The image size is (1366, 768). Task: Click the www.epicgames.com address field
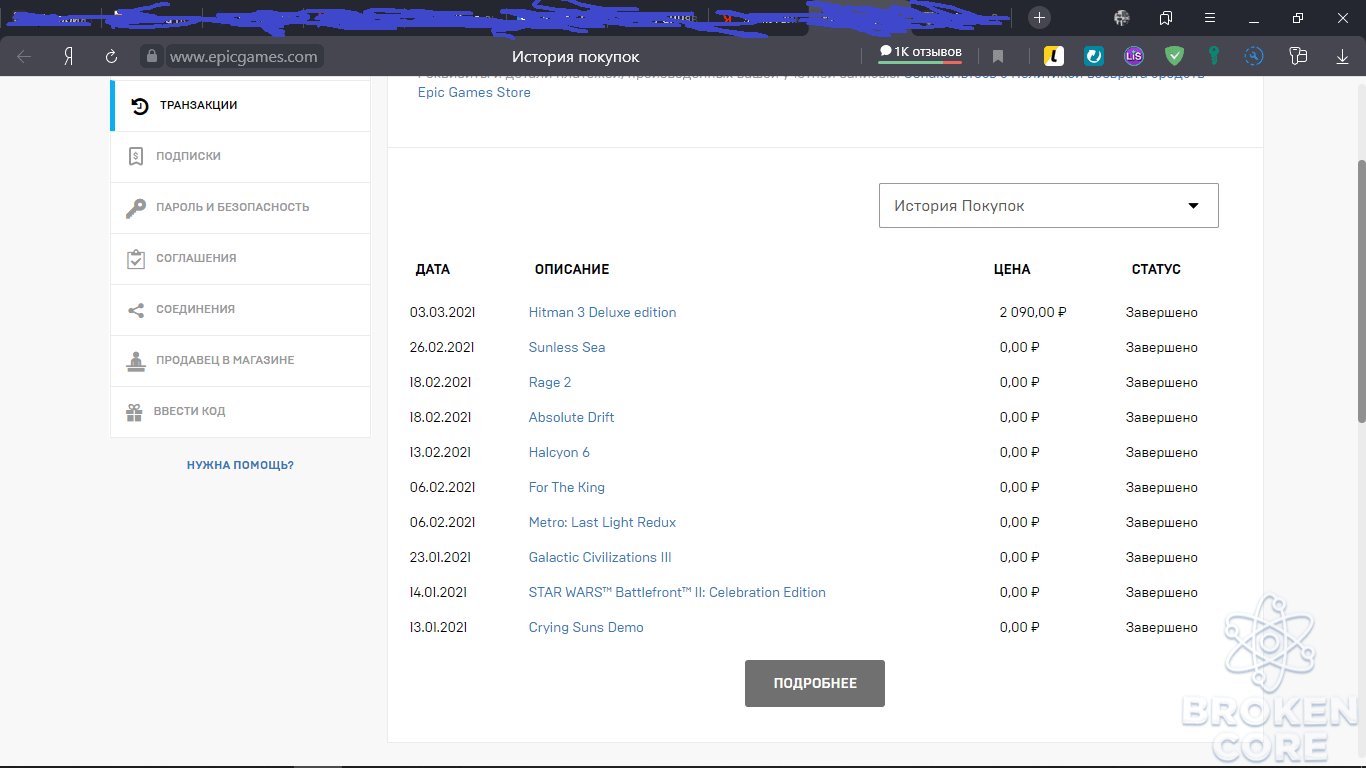pos(244,57)
